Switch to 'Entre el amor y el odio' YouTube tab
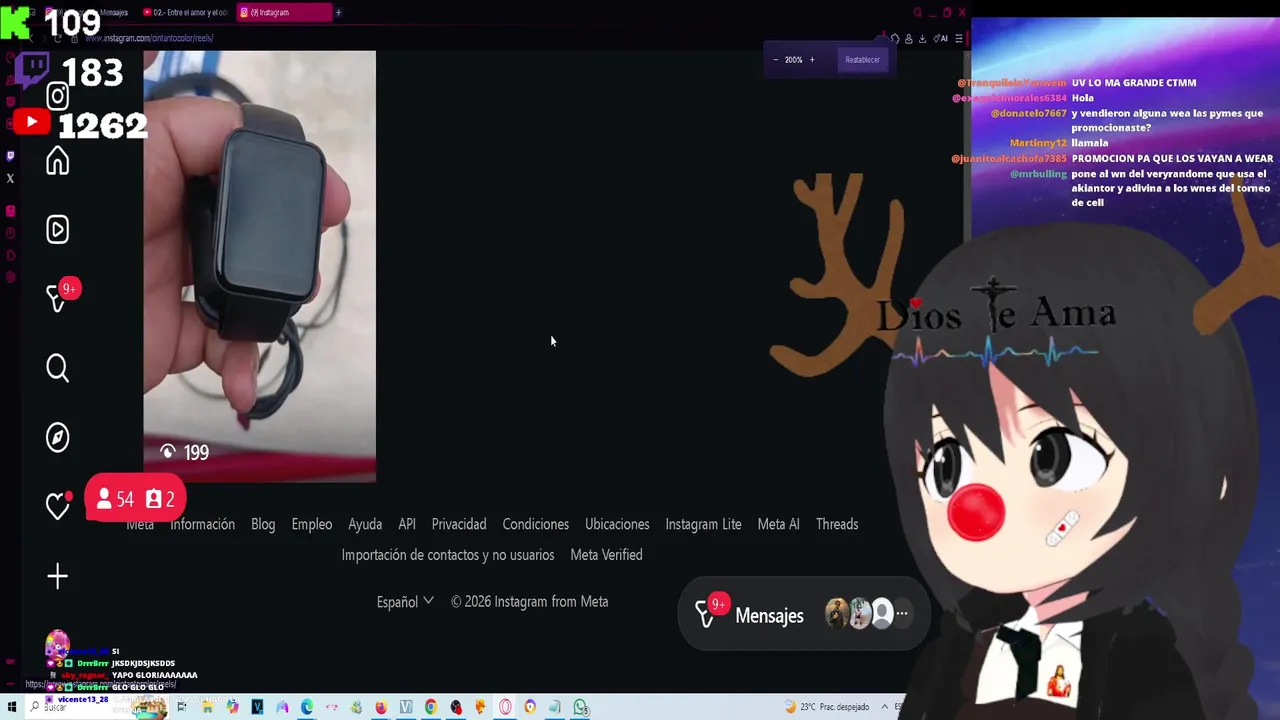This screenshot has height=720, width=1280. coord(188,12)
